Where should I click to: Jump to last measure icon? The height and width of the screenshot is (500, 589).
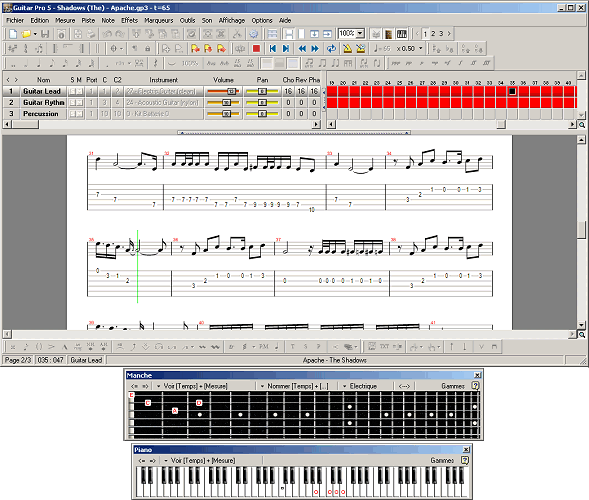click(x=286, y=48)
